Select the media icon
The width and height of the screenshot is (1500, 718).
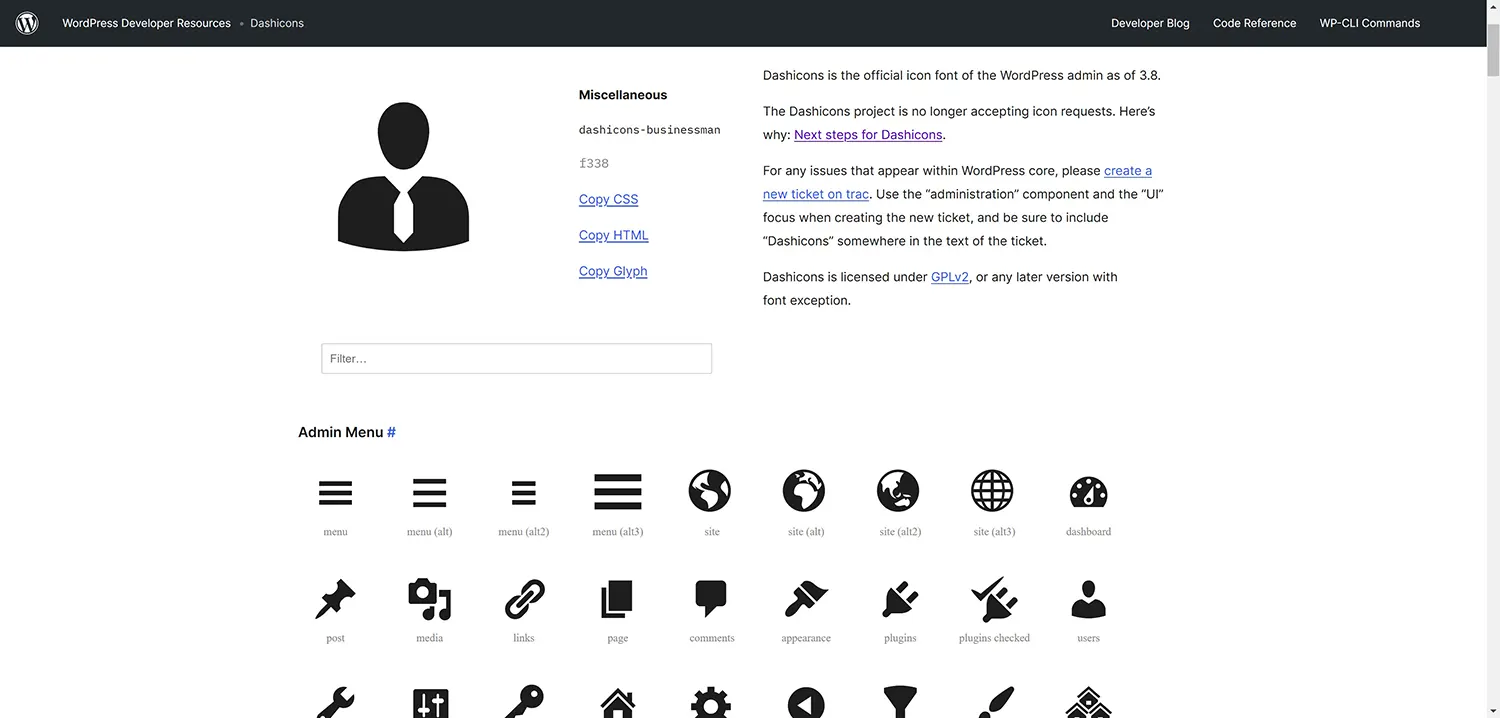(429, 597)
